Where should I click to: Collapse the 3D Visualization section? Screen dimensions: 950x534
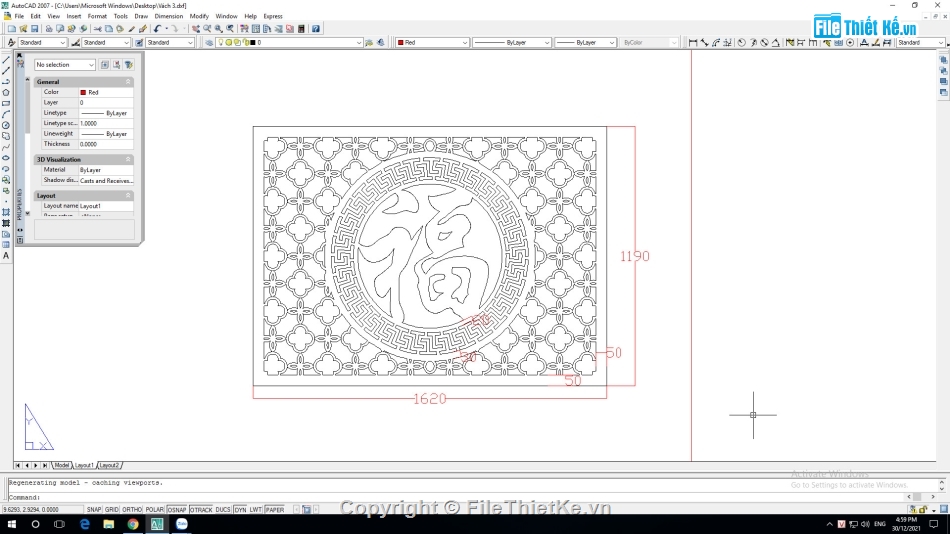(x=128, y=159)
